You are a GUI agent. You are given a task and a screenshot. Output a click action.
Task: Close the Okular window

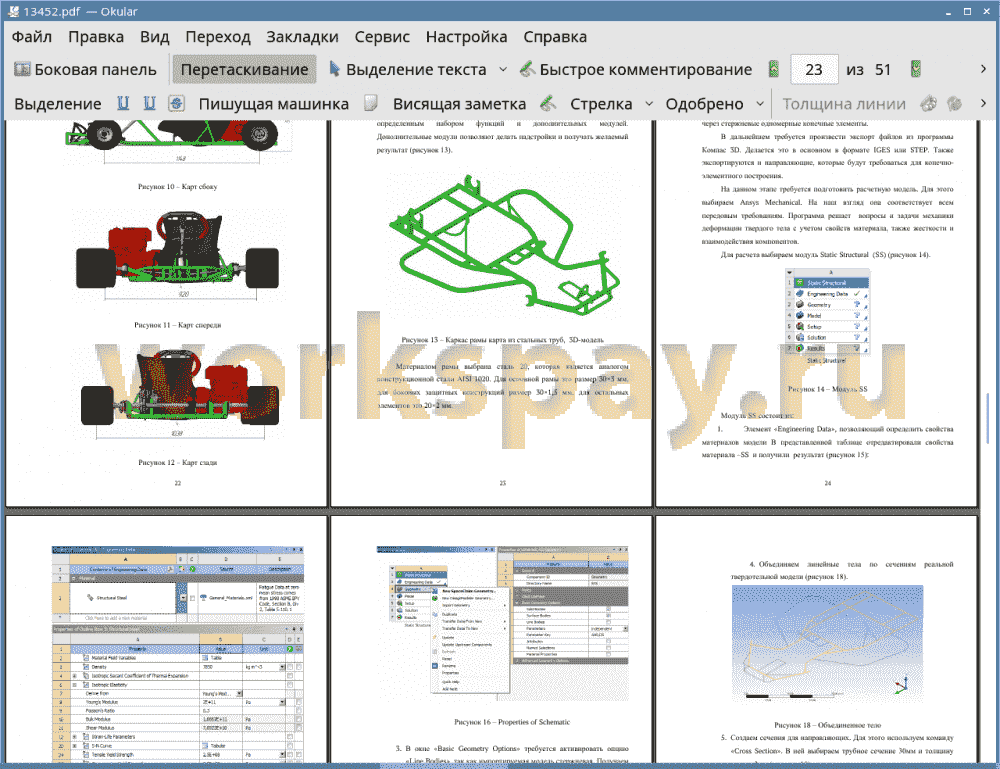[985, 11]
